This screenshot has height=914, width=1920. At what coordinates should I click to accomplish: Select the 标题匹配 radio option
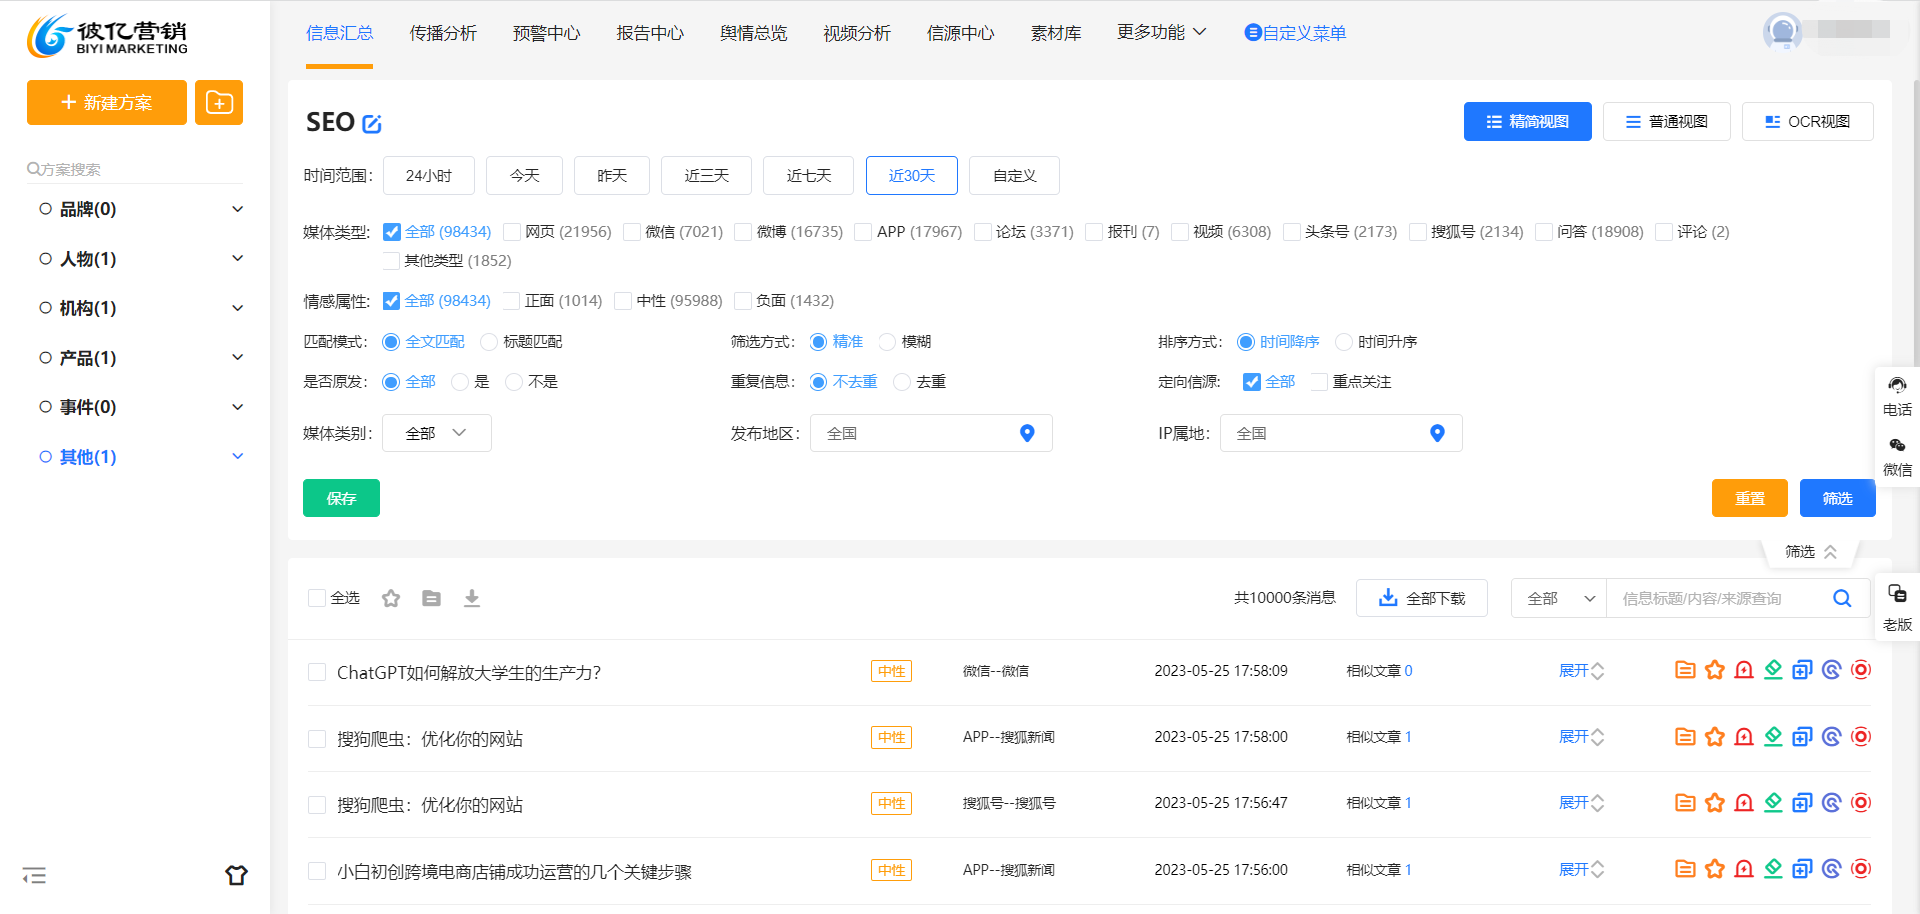coord(489,342)
